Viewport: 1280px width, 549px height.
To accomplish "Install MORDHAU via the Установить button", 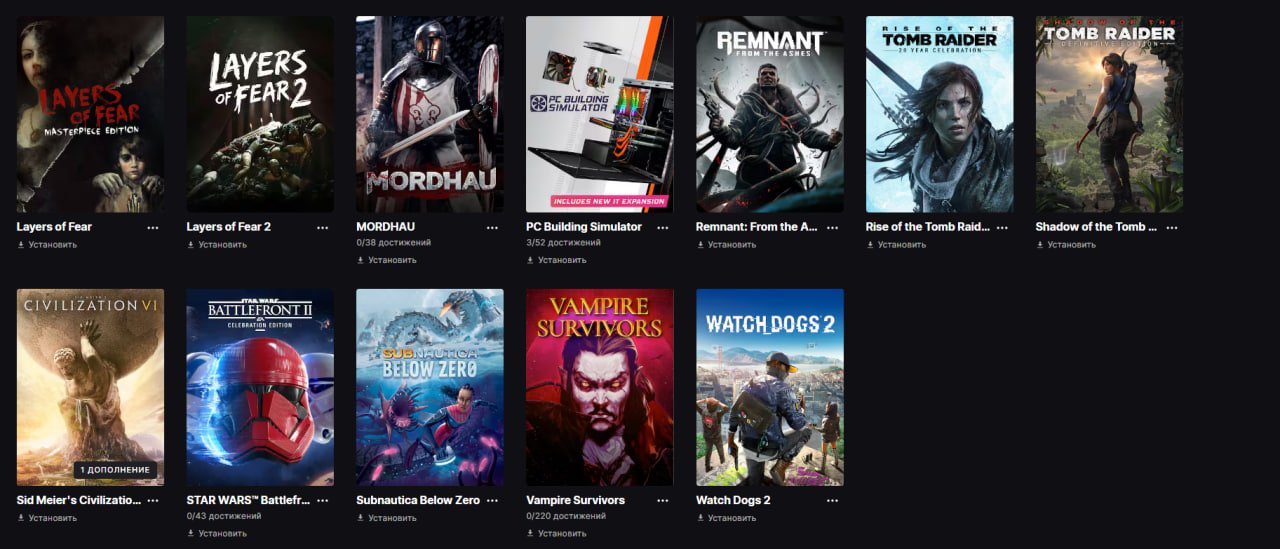I will tap(387, 260).
